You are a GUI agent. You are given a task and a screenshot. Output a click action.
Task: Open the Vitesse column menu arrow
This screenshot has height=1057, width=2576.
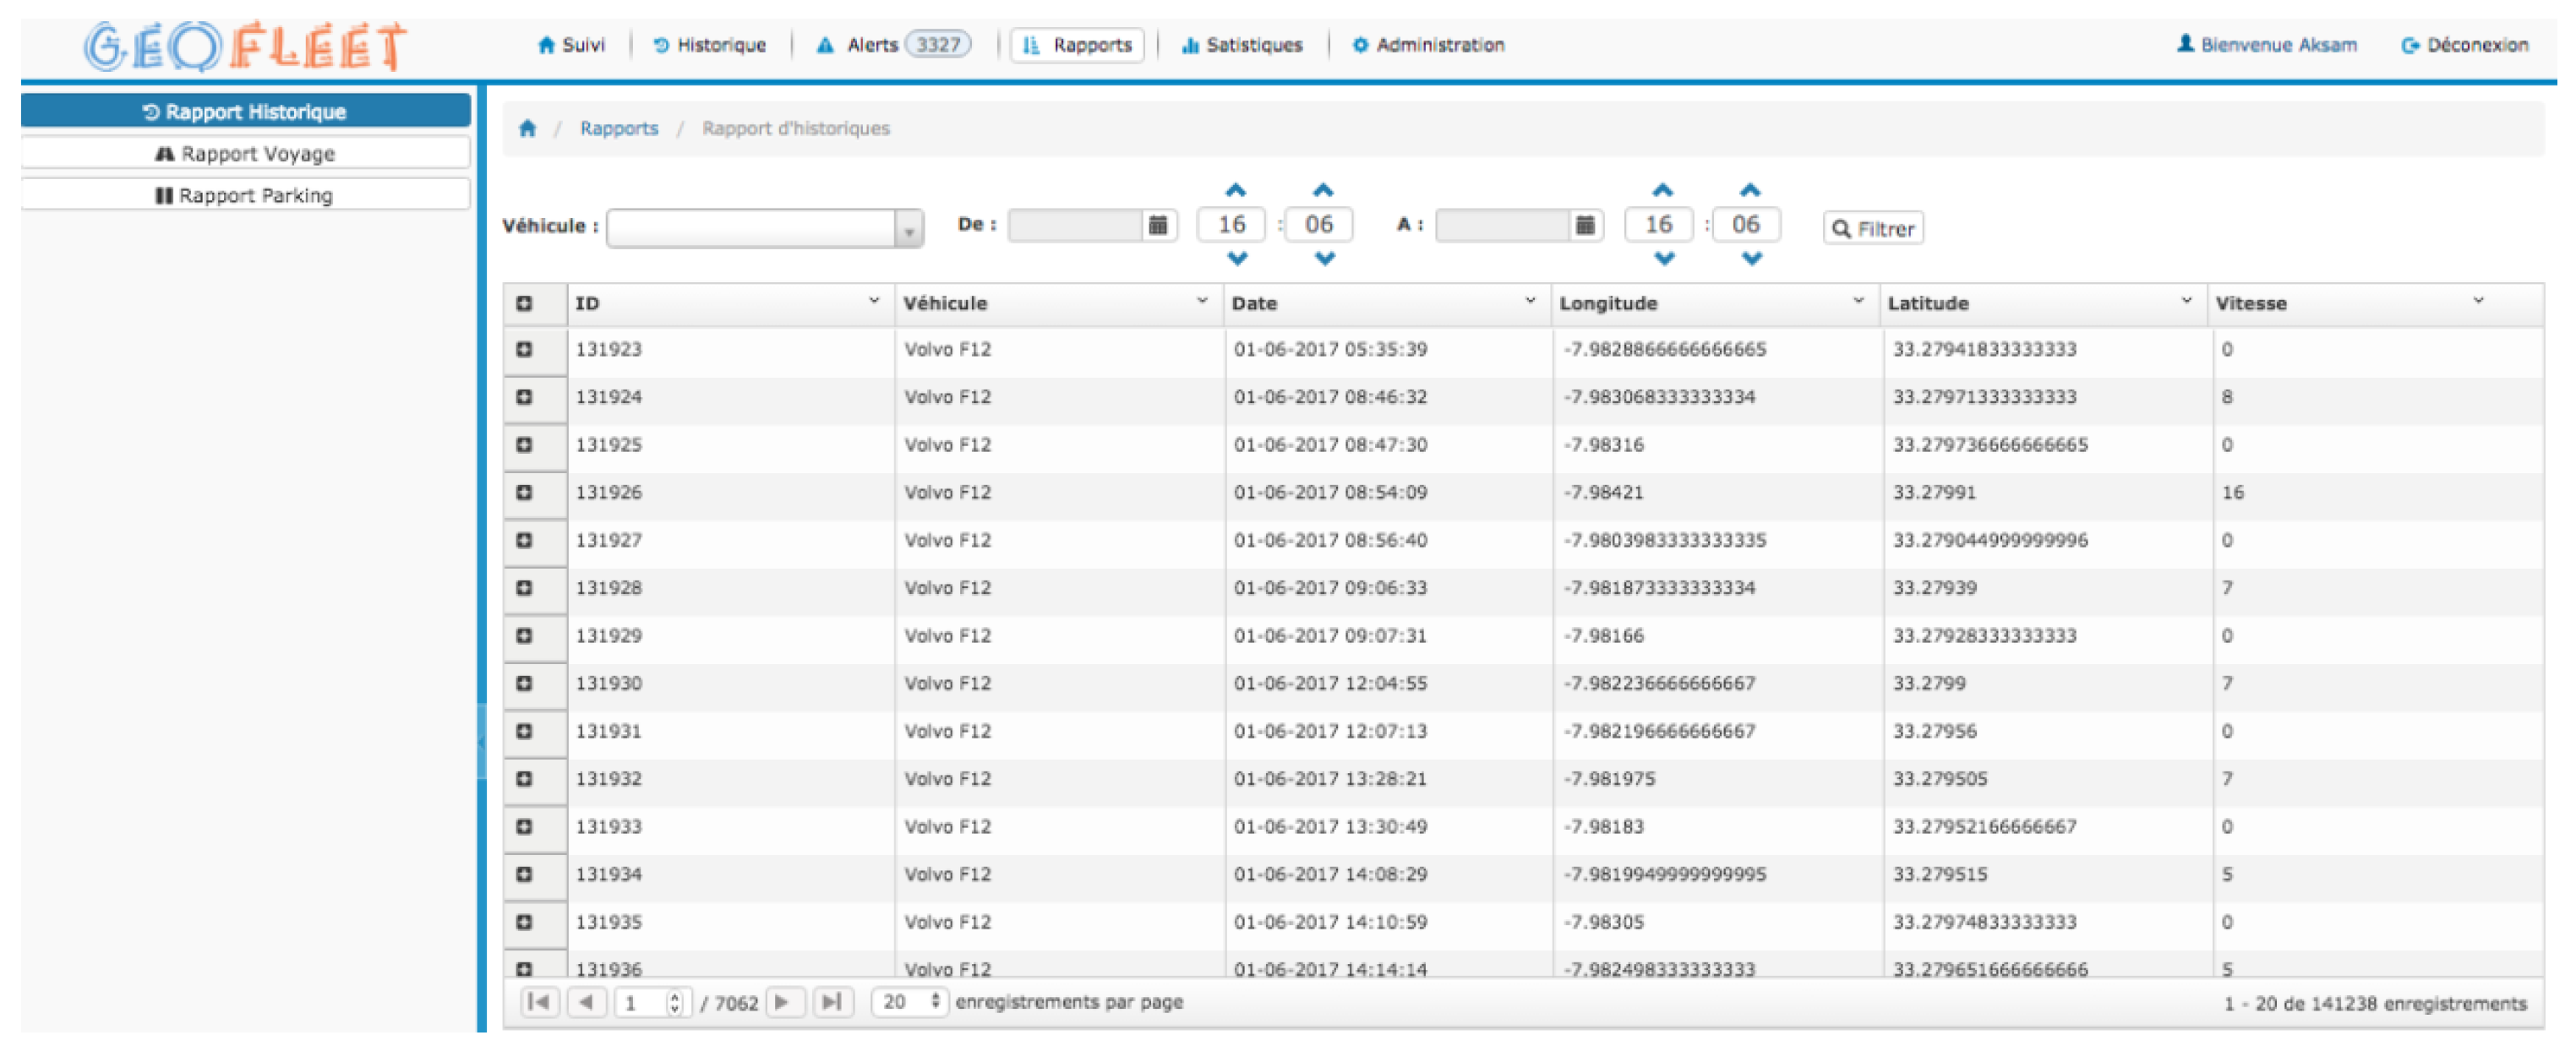[2478, 301]
